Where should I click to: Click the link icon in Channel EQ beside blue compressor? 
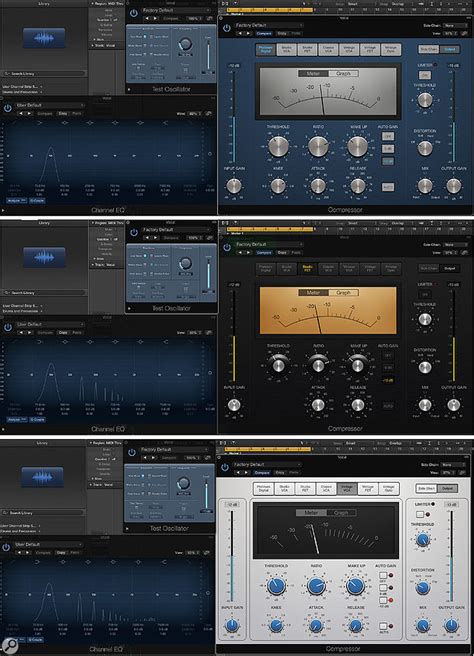pos(208,113)
